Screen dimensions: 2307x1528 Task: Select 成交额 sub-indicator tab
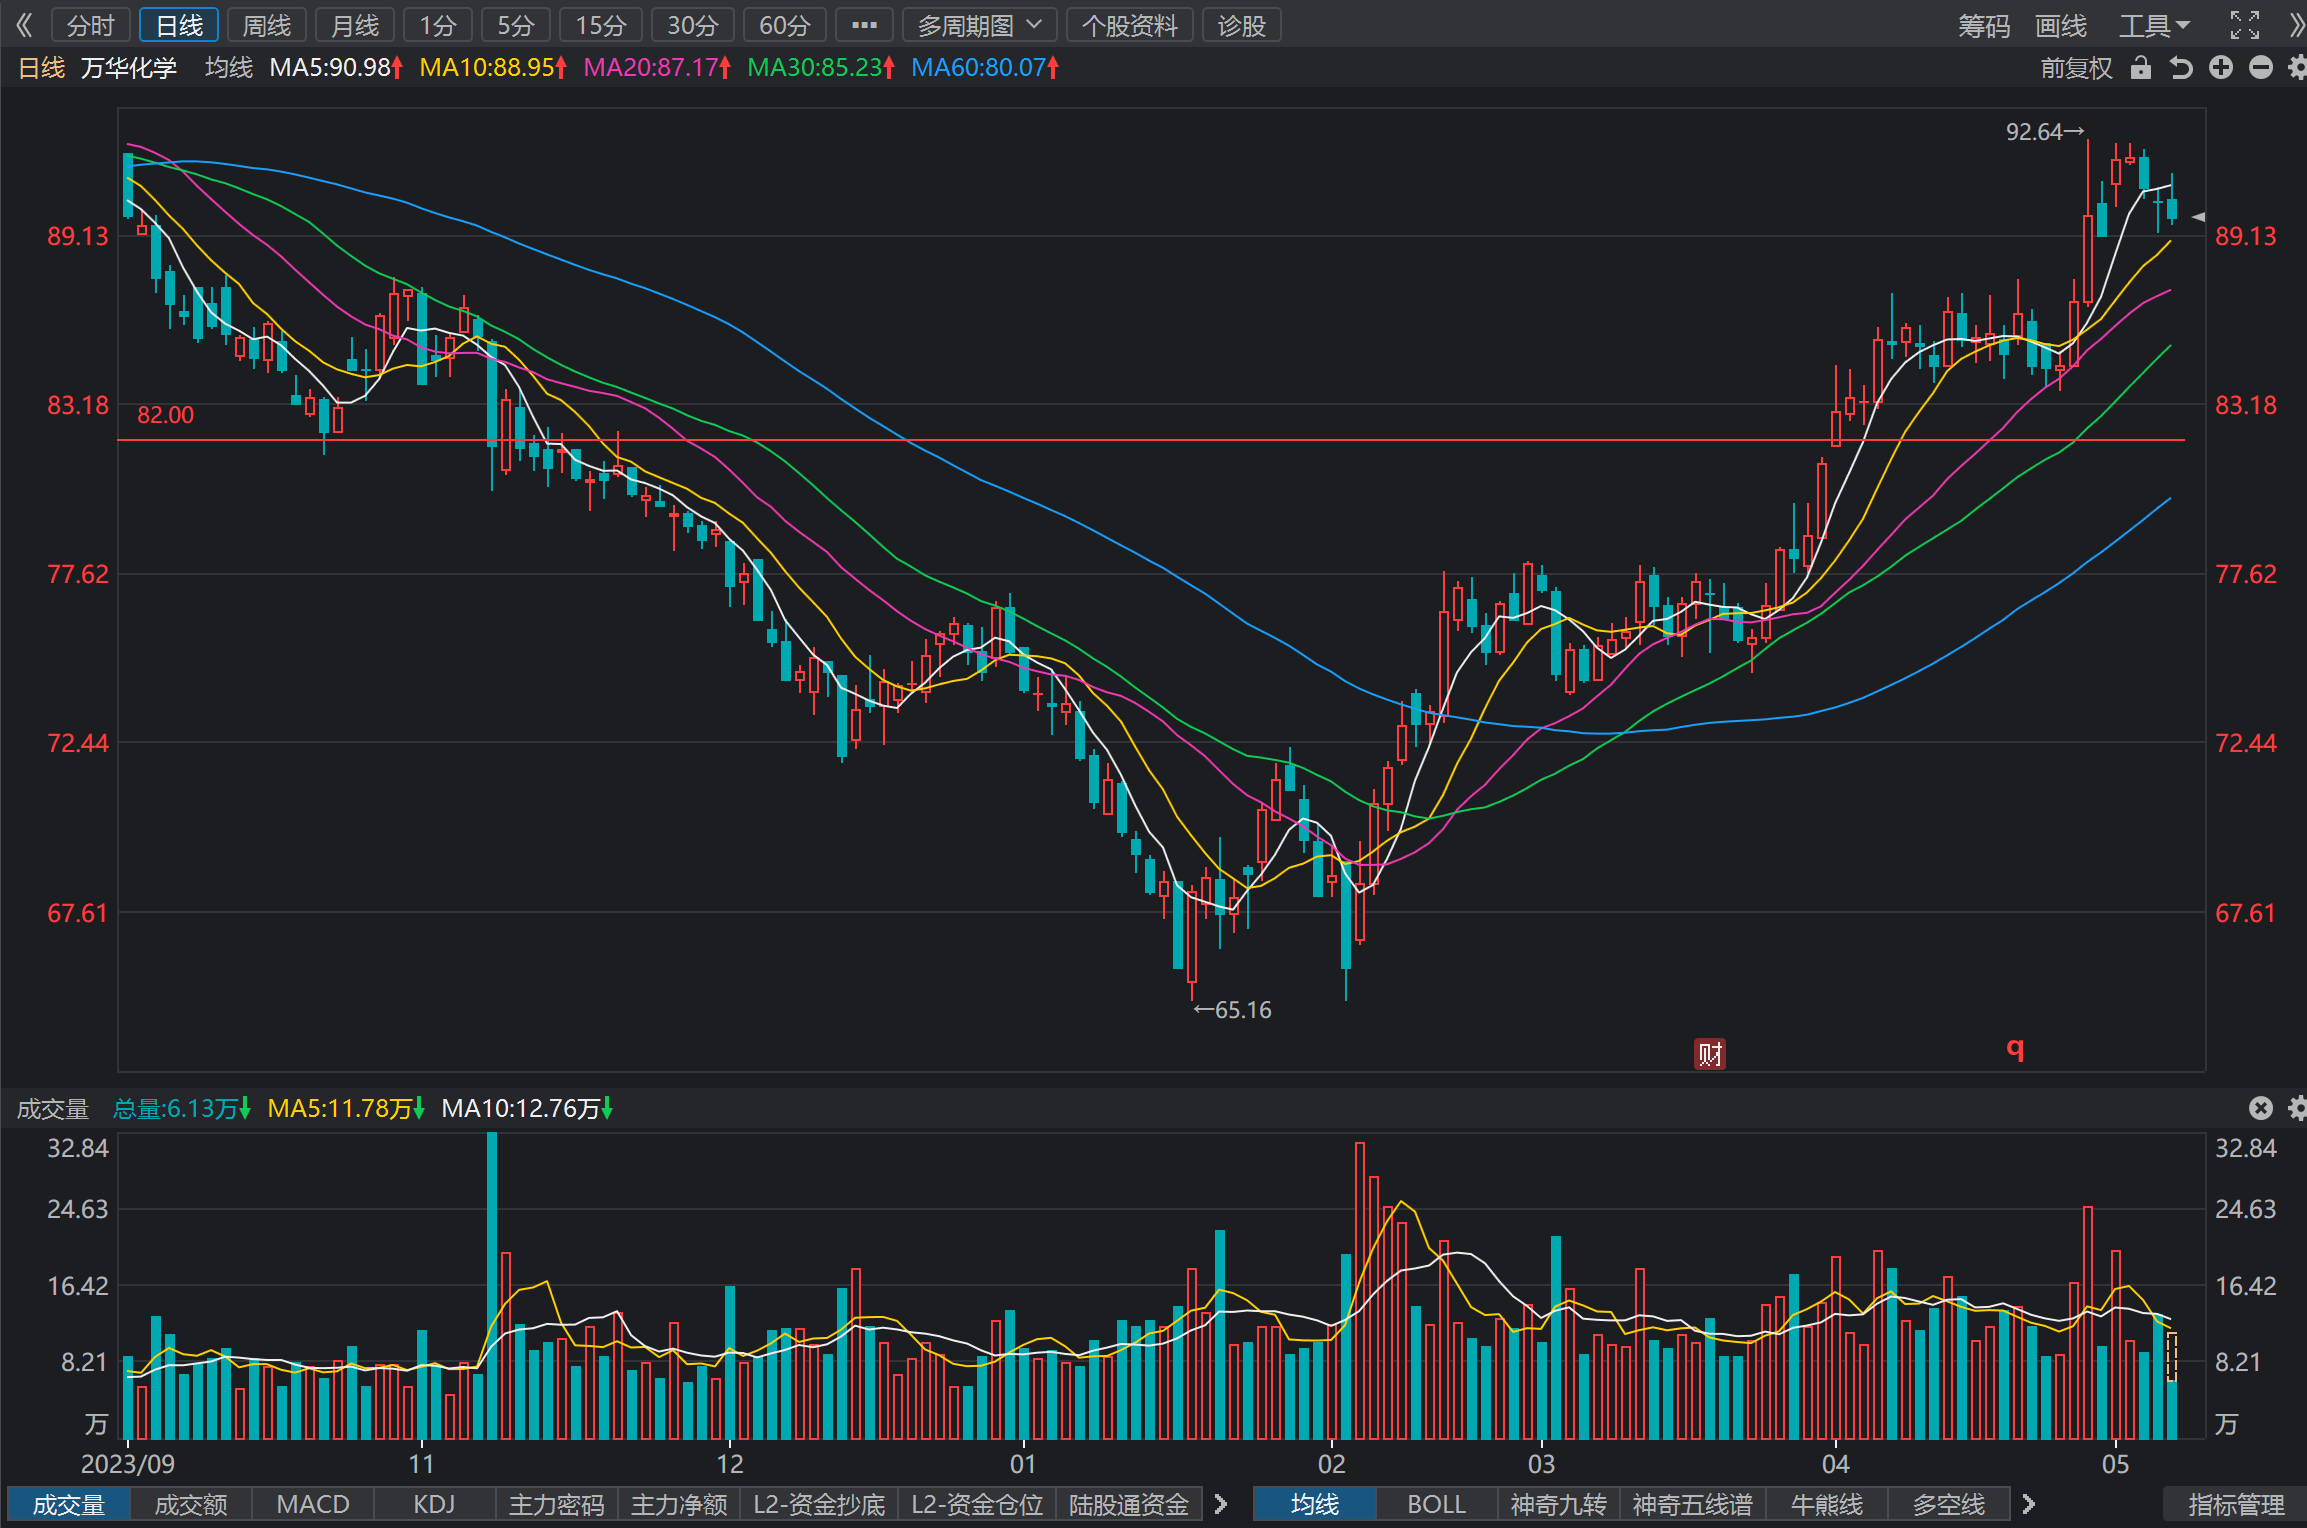click(x=191, y=1504)
